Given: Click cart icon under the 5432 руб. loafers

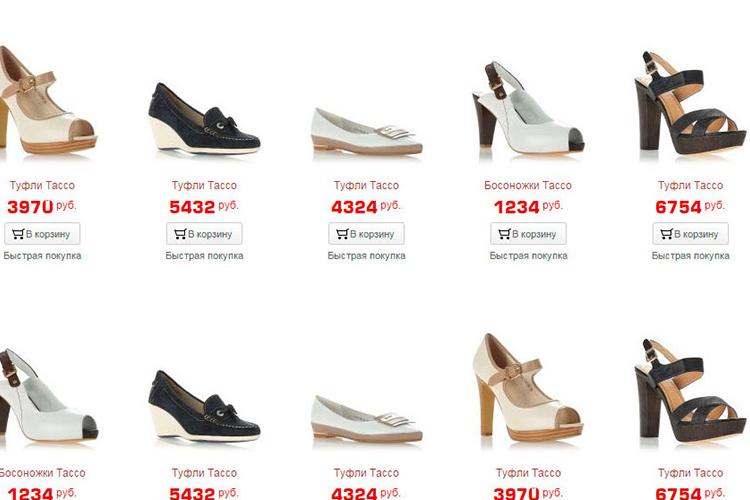Looking at the screenshot, I should tap(180, 234).
